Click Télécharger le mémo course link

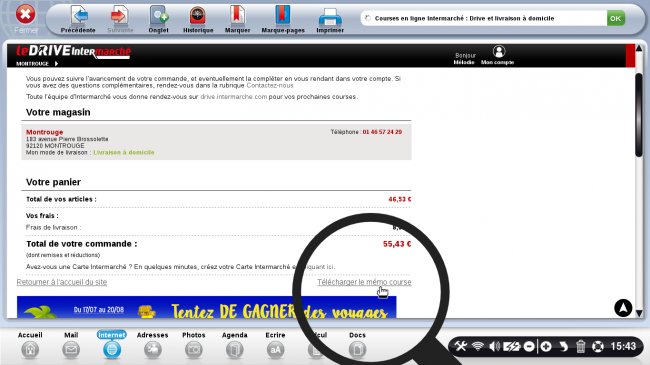coord(364,282)
